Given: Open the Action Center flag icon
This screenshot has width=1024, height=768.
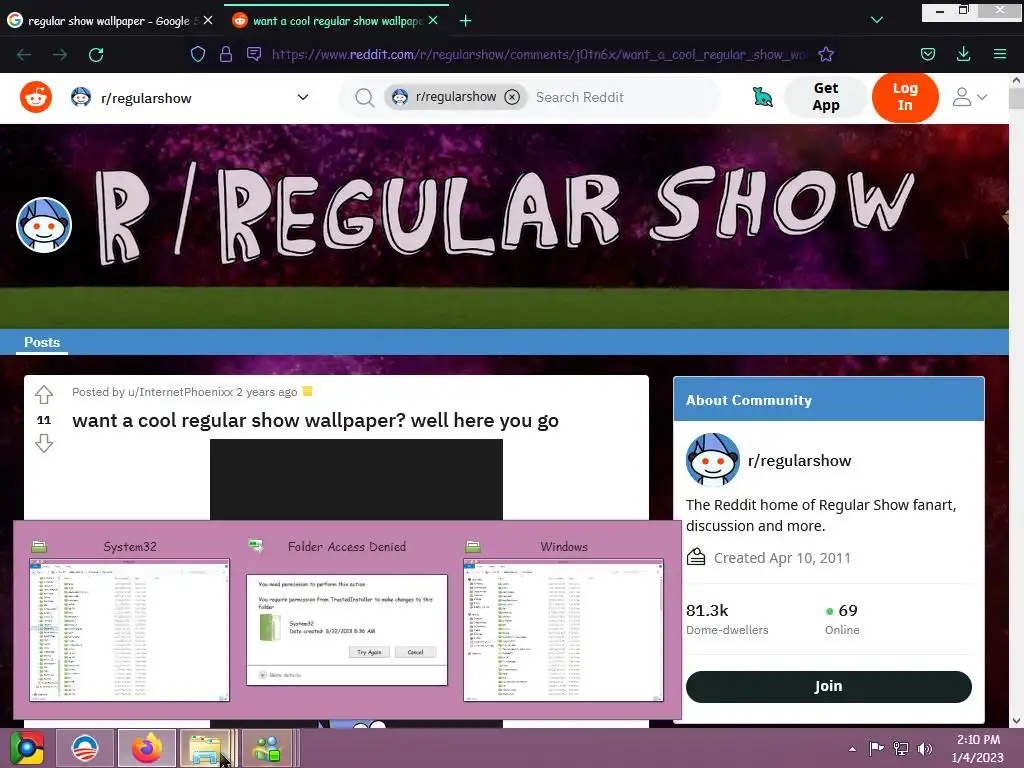Looking at the screenshot, I should coord(876,748).
